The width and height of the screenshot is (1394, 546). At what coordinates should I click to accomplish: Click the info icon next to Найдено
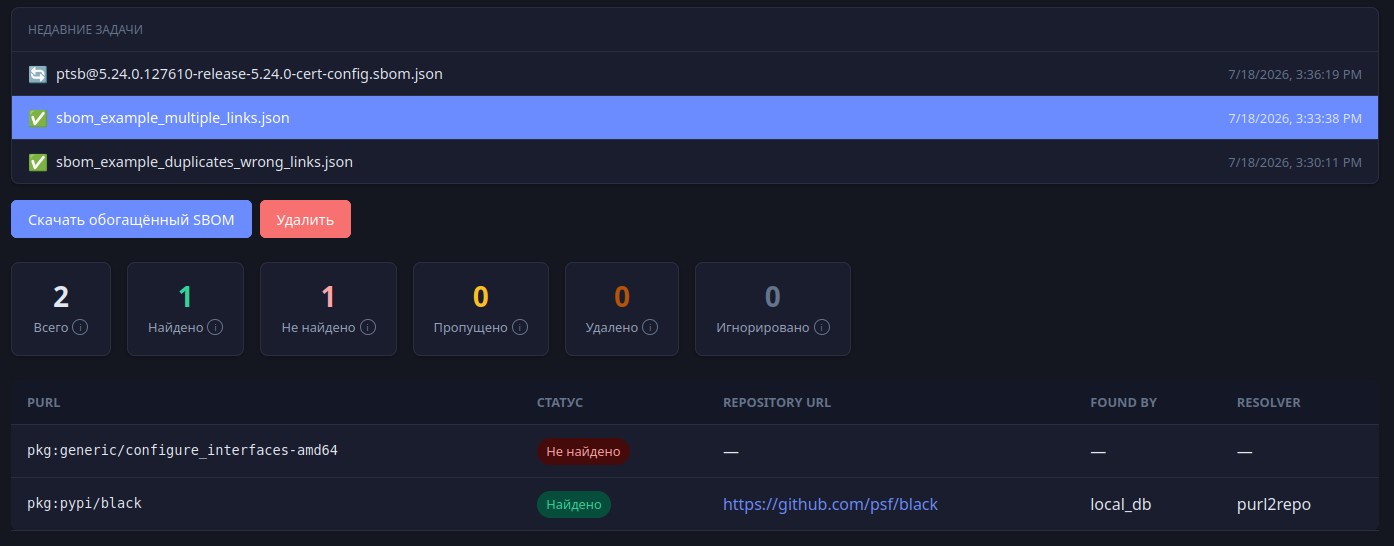(x=215, y=327)
